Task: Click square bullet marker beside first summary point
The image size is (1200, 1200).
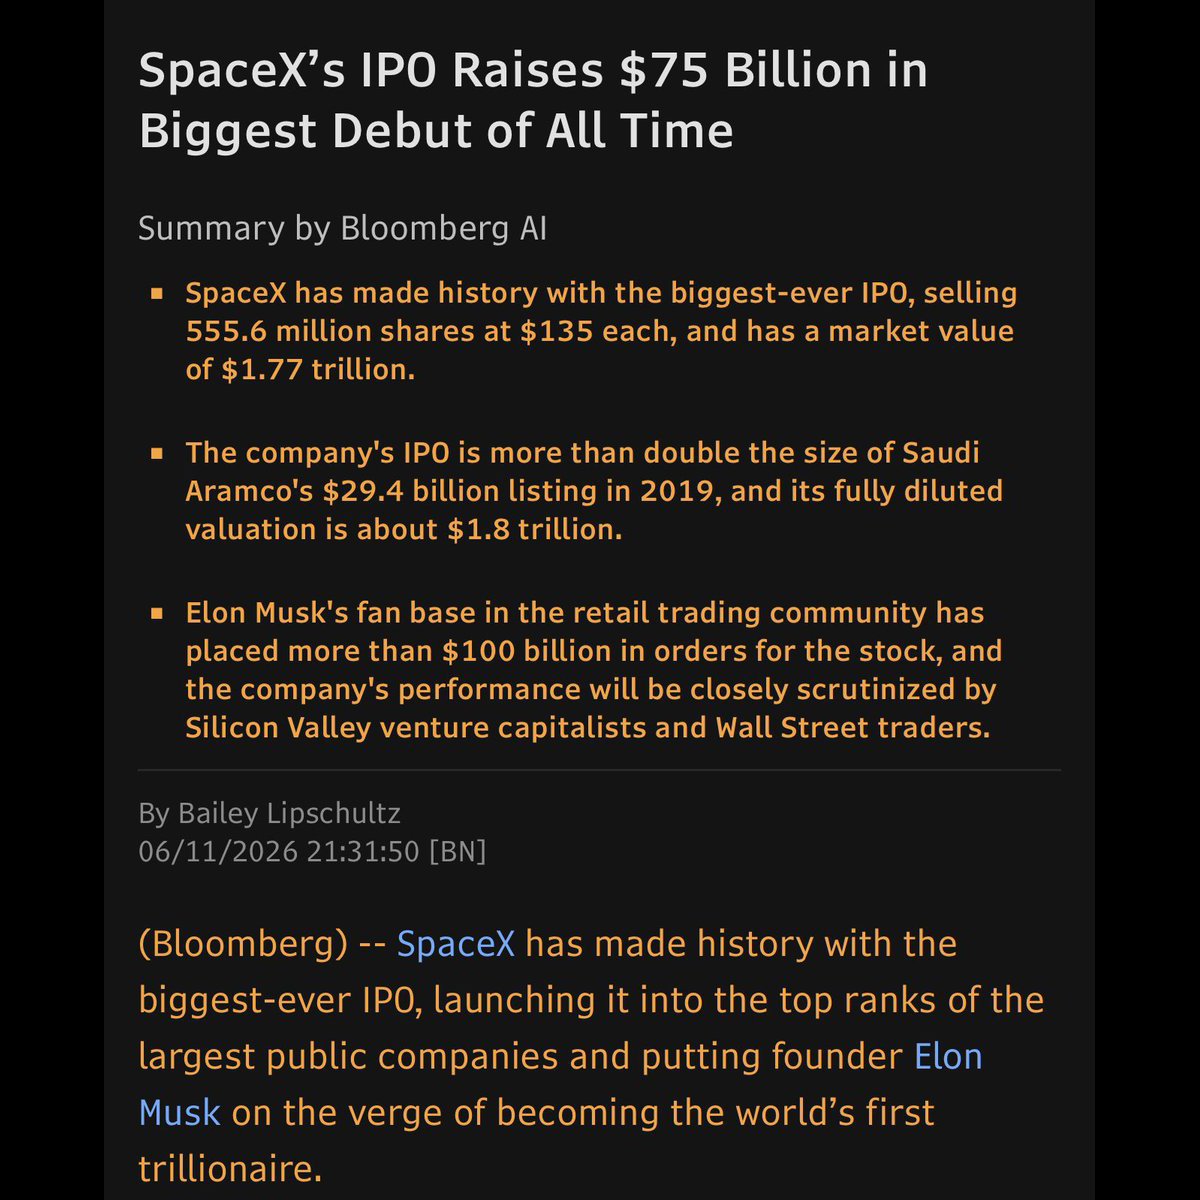Action: [157, 294]
